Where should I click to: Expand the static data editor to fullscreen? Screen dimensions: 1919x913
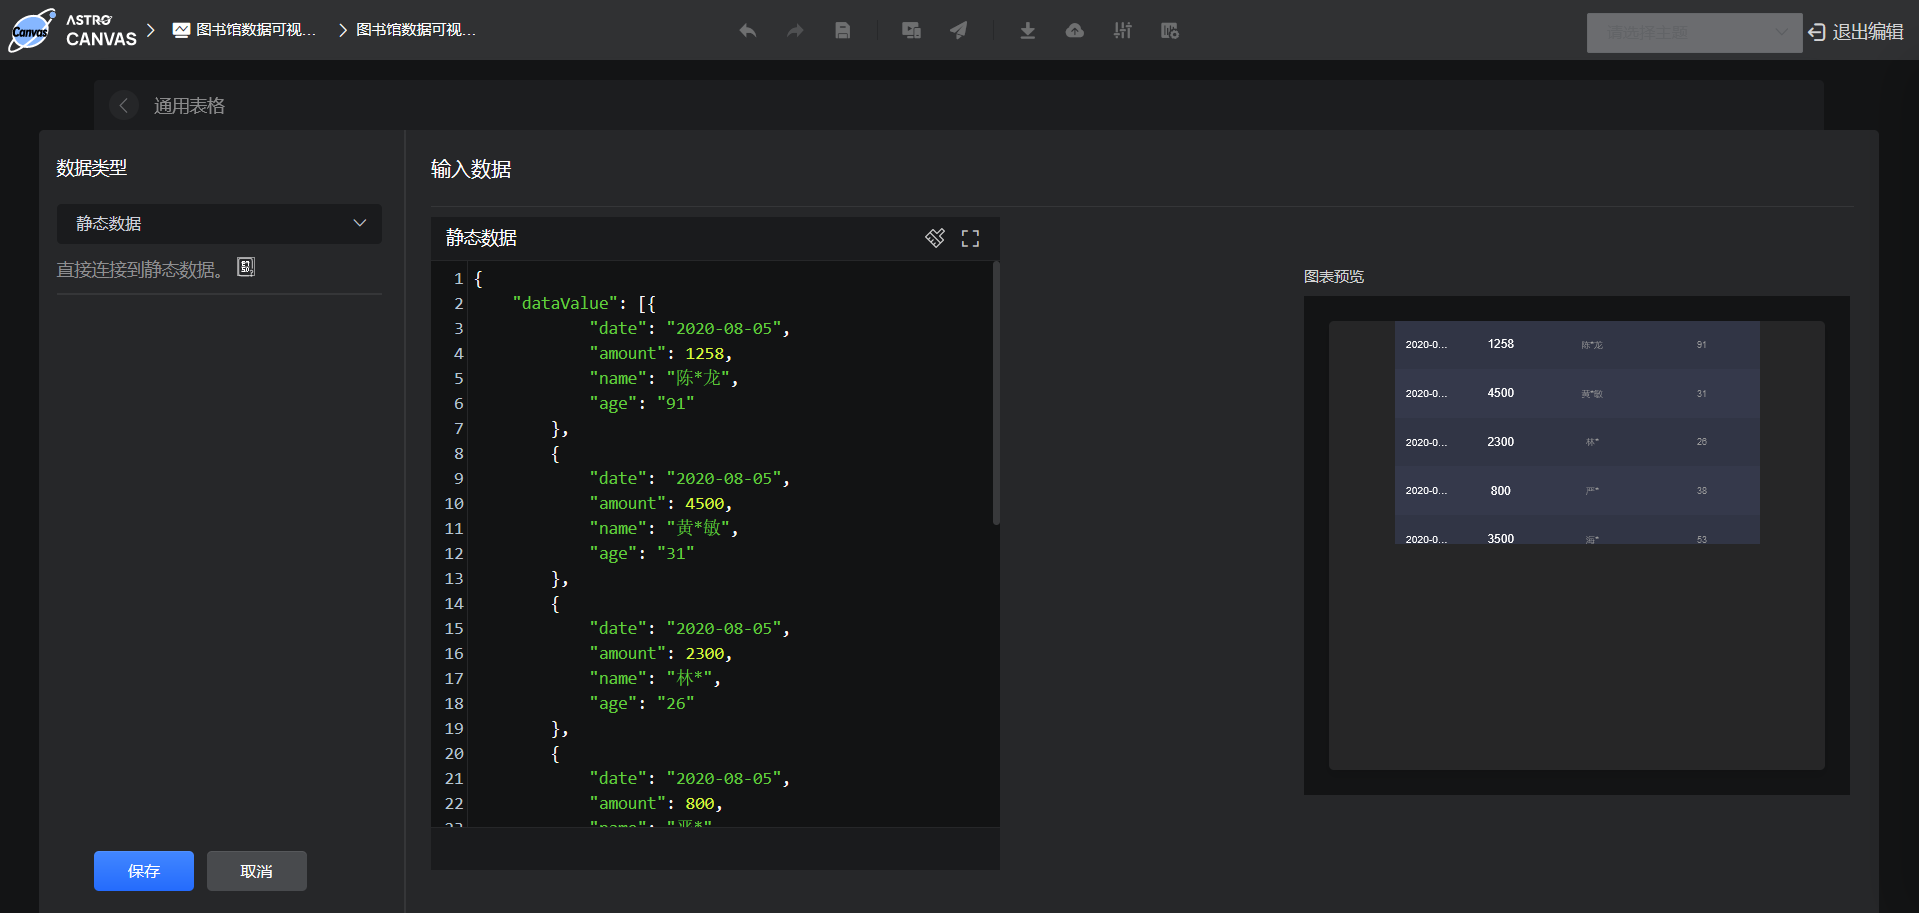tap(970, 238)
